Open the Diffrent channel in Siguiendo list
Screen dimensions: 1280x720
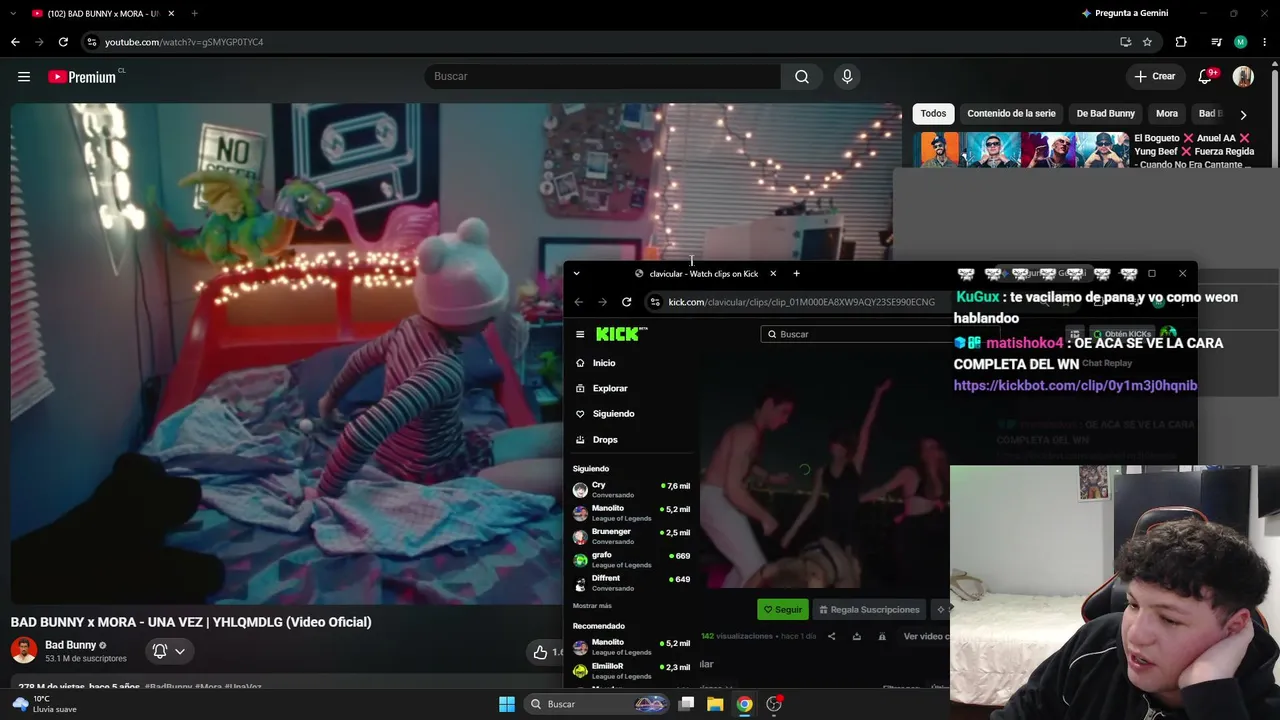tap(631, 582)
